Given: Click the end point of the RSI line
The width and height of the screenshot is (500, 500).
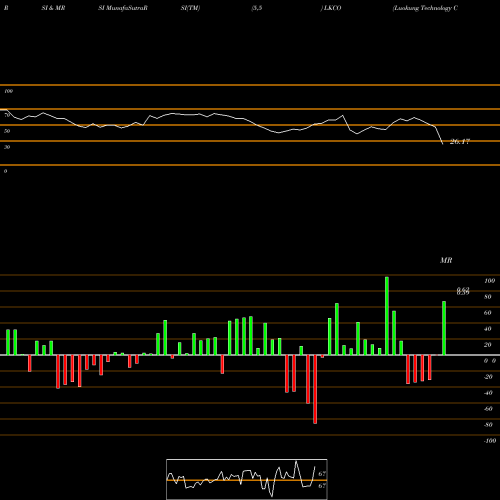Looking at the screenshot, I should point(443,144).
